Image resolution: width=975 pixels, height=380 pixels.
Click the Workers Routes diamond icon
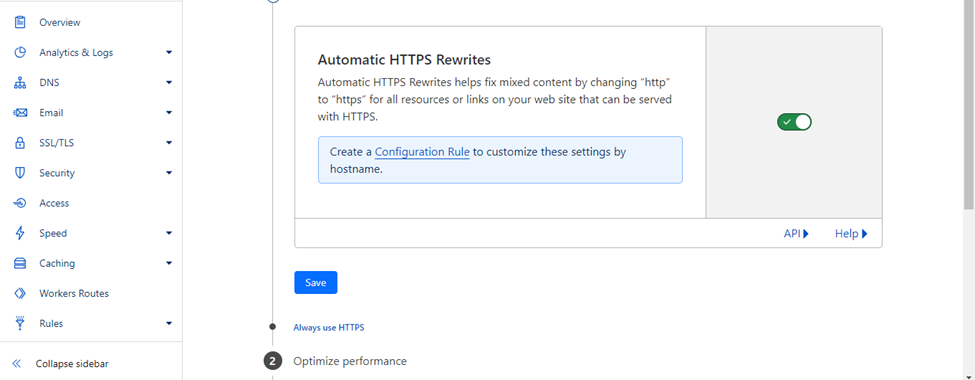[20, 294]
